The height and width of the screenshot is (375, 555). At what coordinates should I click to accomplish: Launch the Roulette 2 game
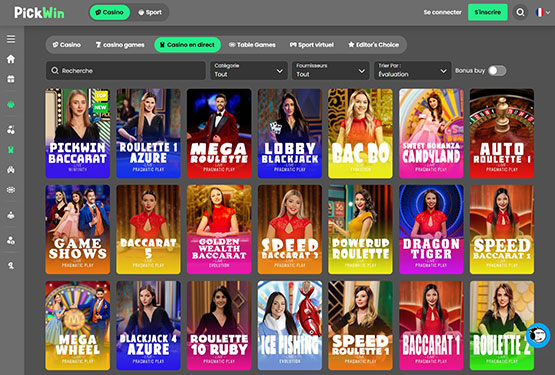[502, 325]
